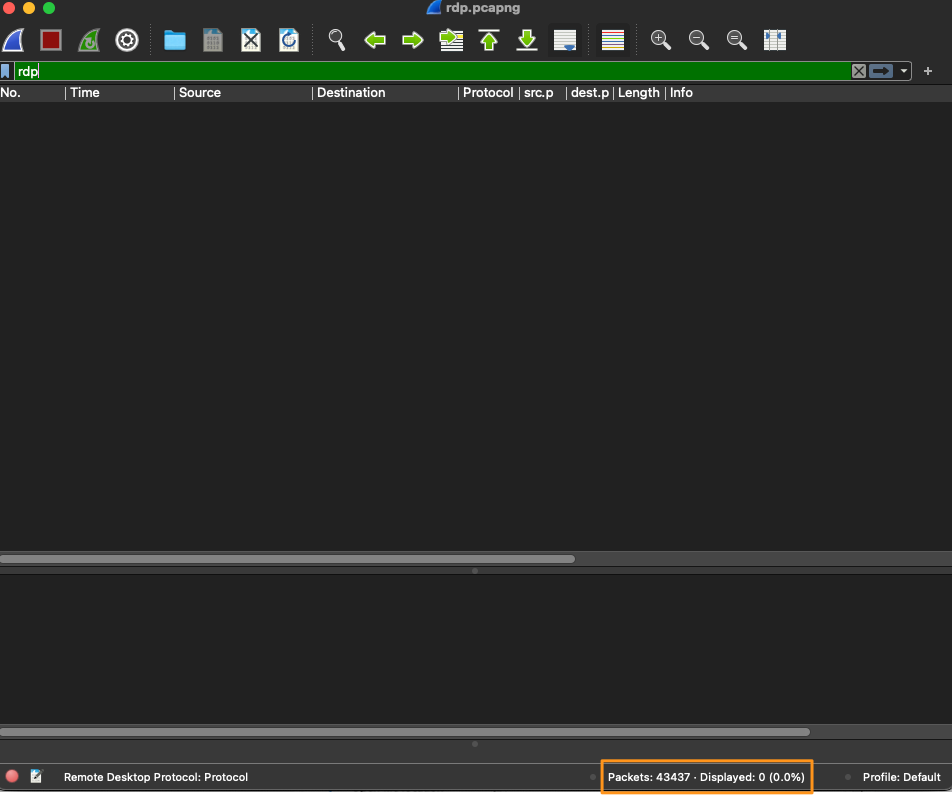Open a capture file with folder icon

(175, 40)
